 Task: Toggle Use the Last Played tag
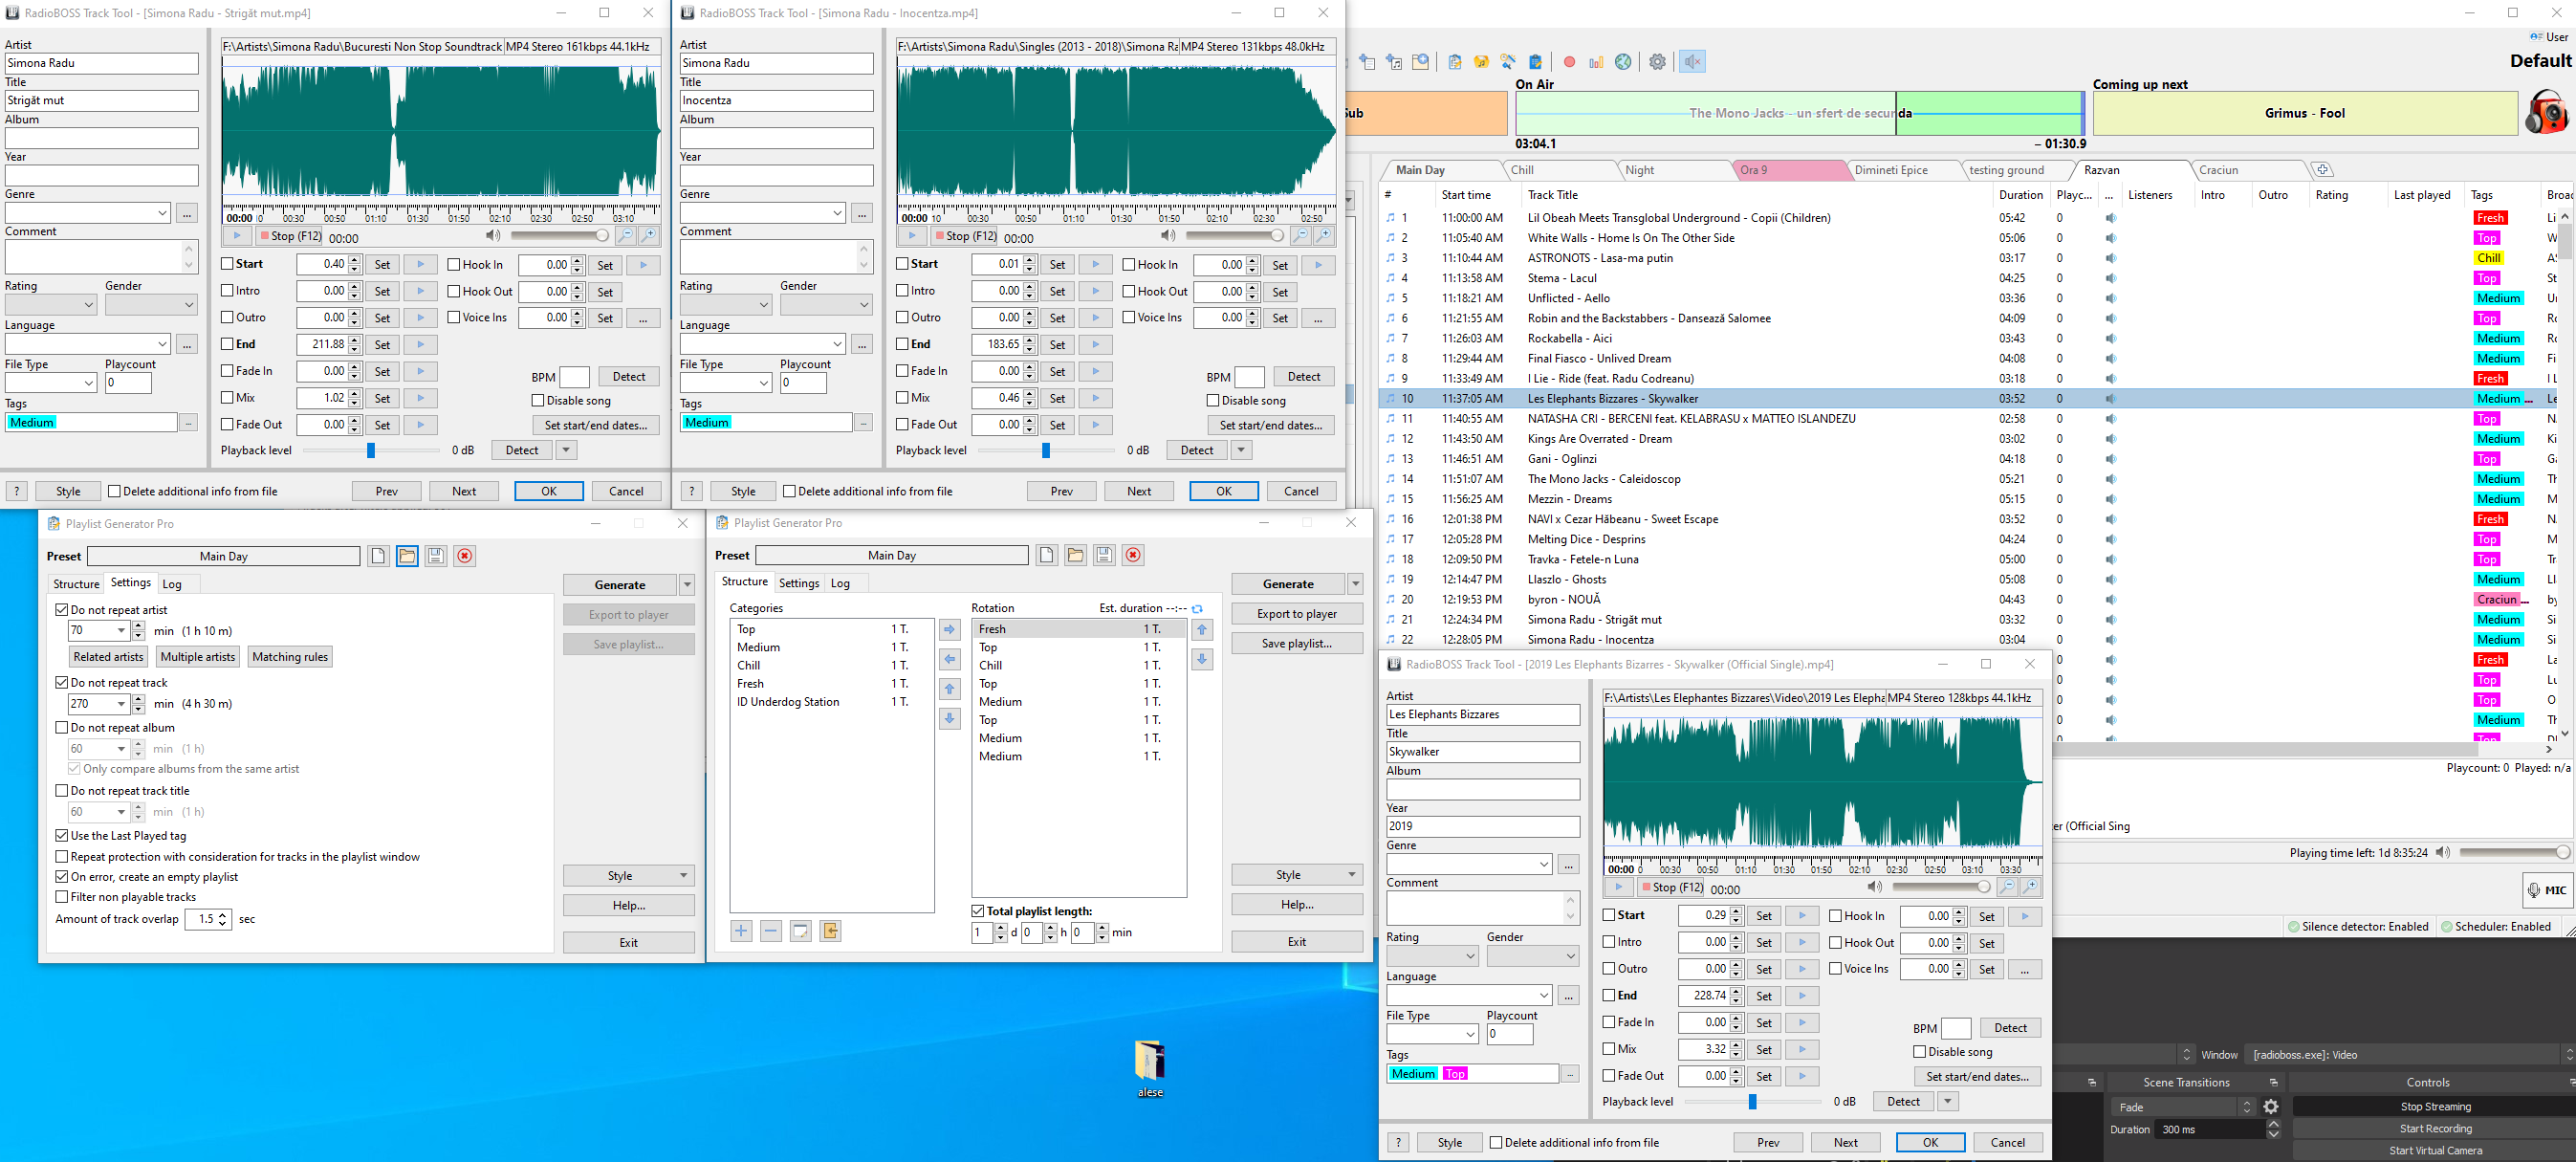click(62, 835)
